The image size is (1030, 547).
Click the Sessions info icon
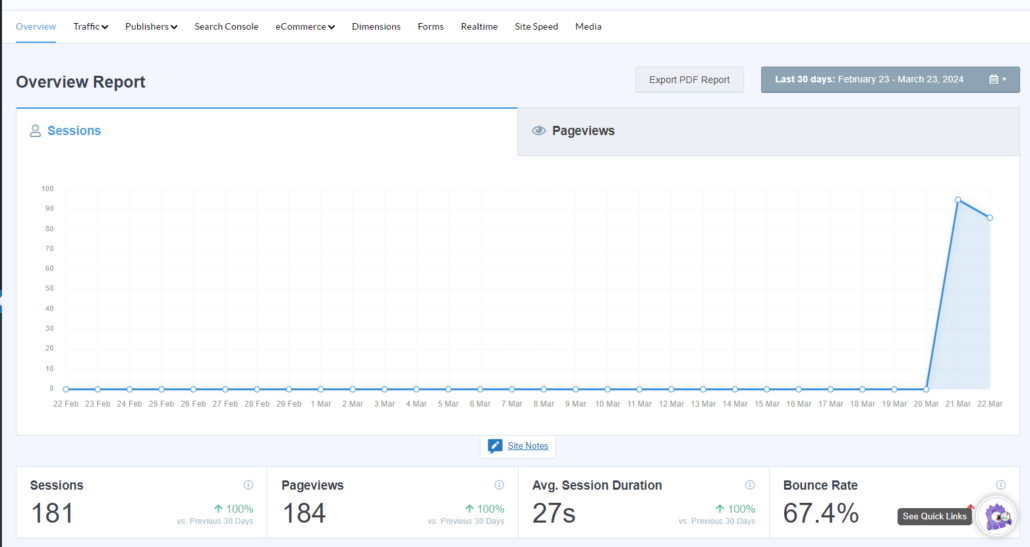click(x=248, y=485)
